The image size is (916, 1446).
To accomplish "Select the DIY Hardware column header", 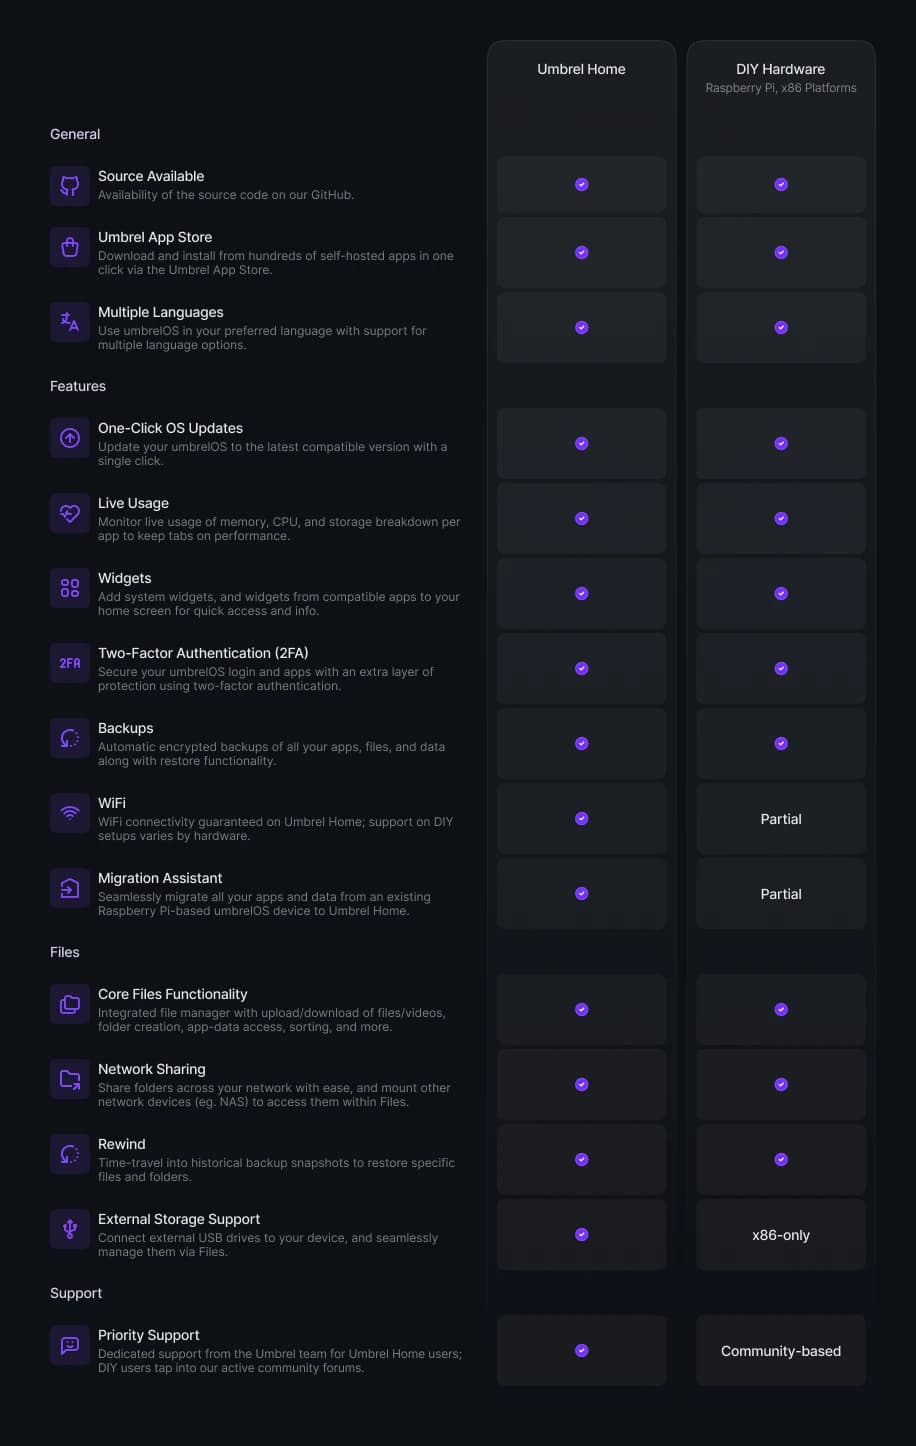I will [780, 69].
